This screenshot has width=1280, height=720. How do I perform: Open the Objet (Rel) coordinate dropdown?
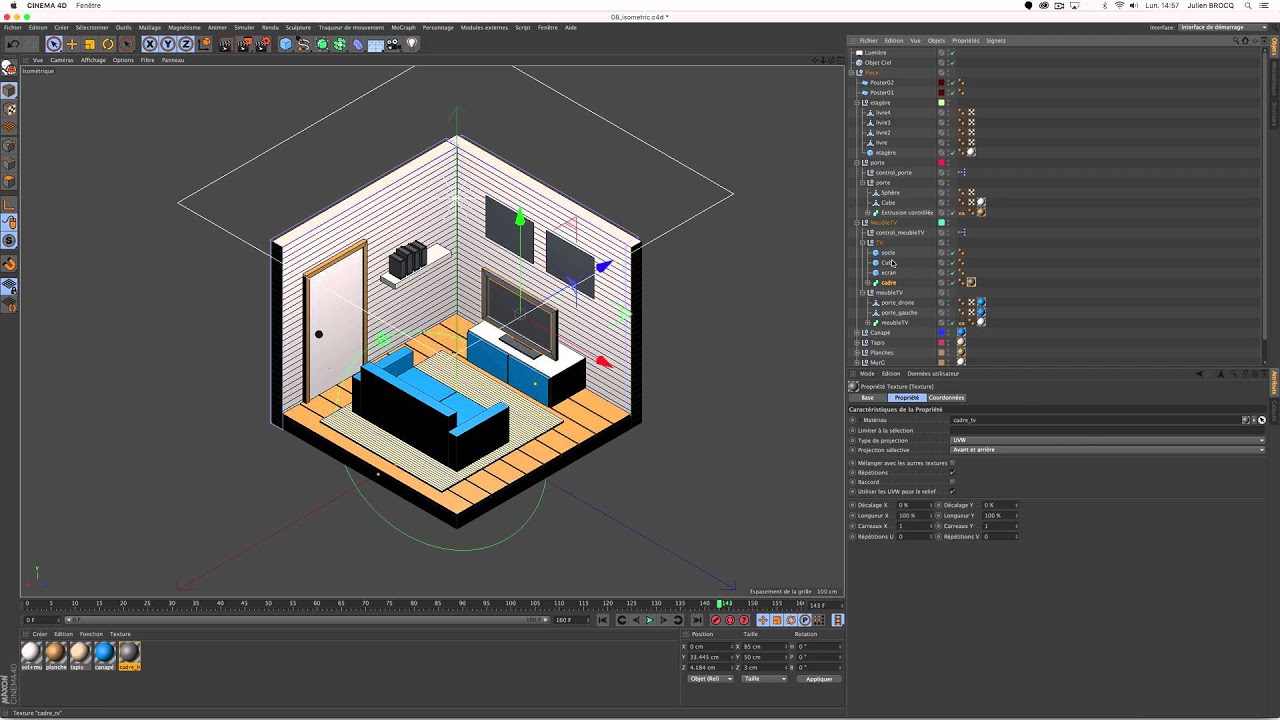711,679
